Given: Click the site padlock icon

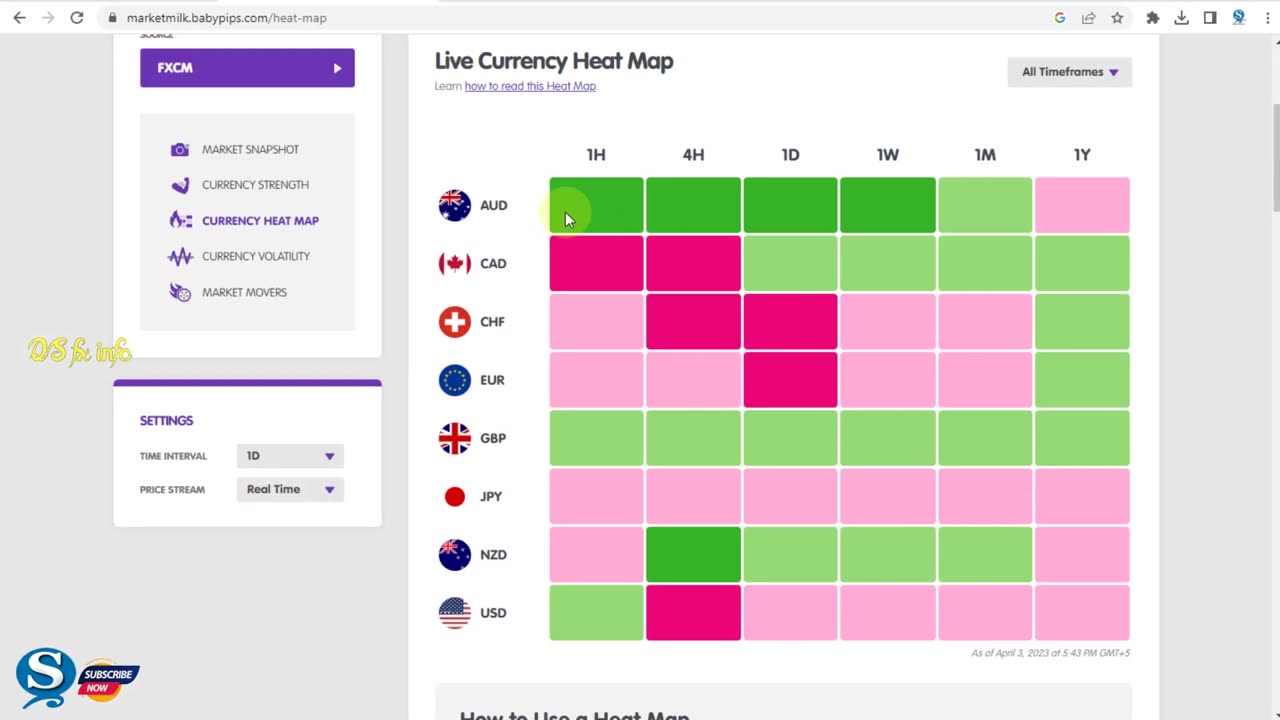Looking at the screenshot, I should coord(112,18).
